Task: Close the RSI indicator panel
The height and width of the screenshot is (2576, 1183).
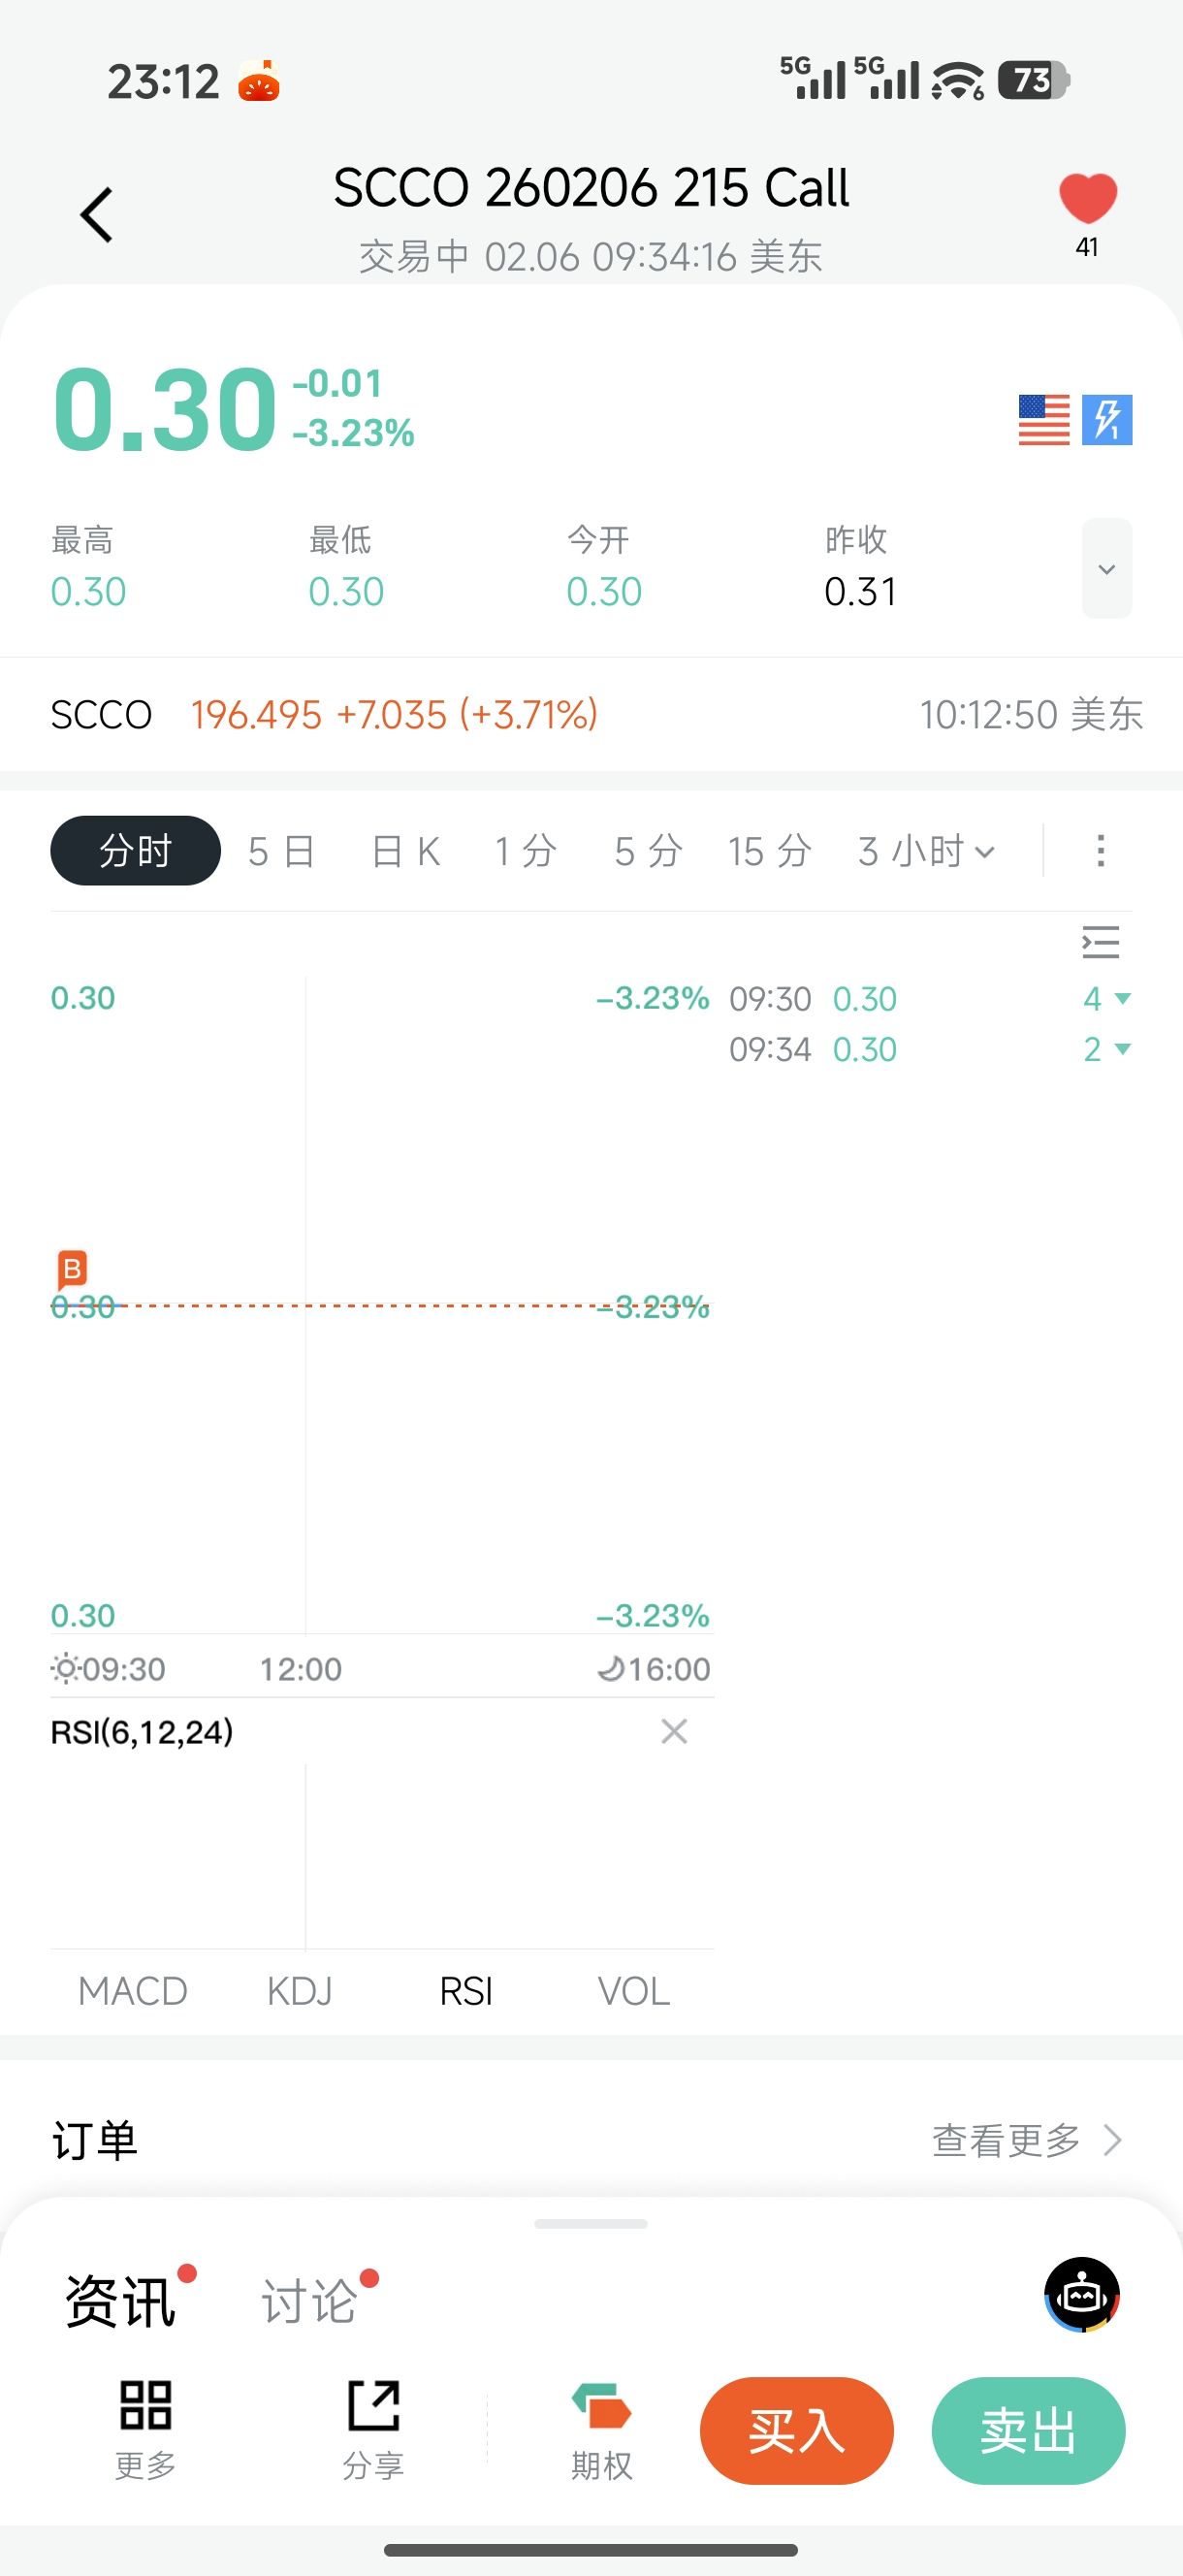Action: 674,1732
